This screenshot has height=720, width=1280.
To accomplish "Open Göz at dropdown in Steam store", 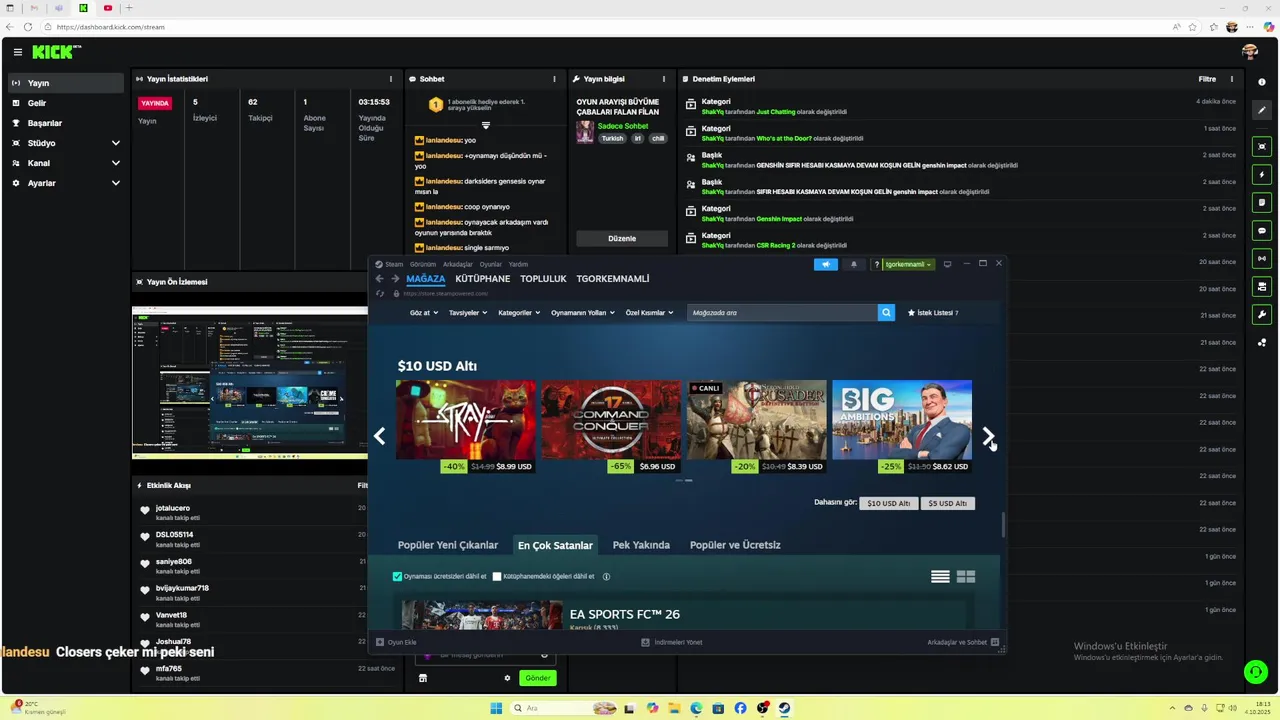I will 423,313.
